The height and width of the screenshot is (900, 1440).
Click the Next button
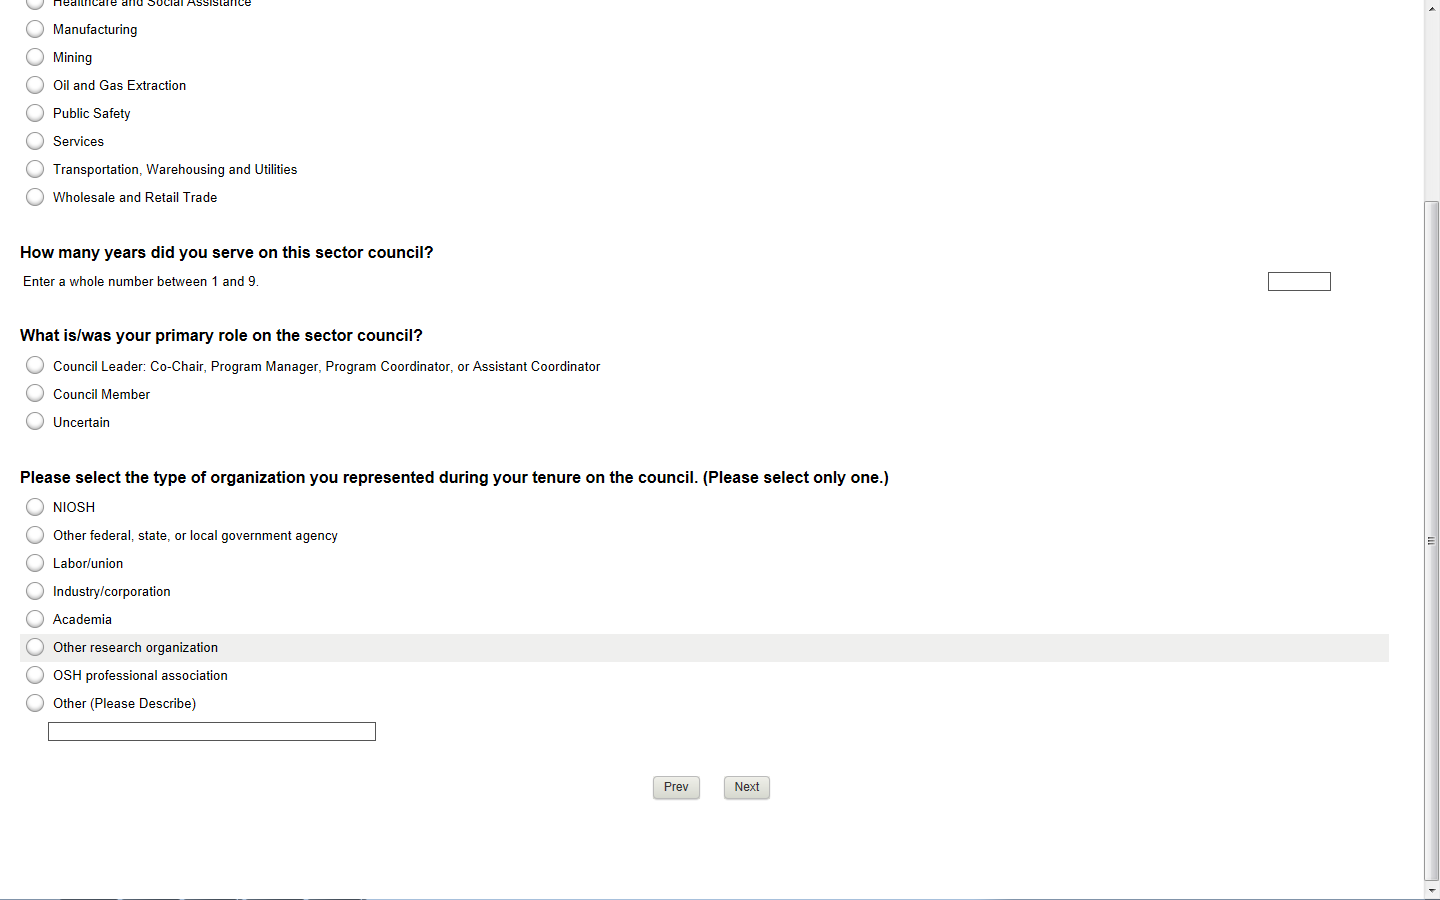click(747, 787)
